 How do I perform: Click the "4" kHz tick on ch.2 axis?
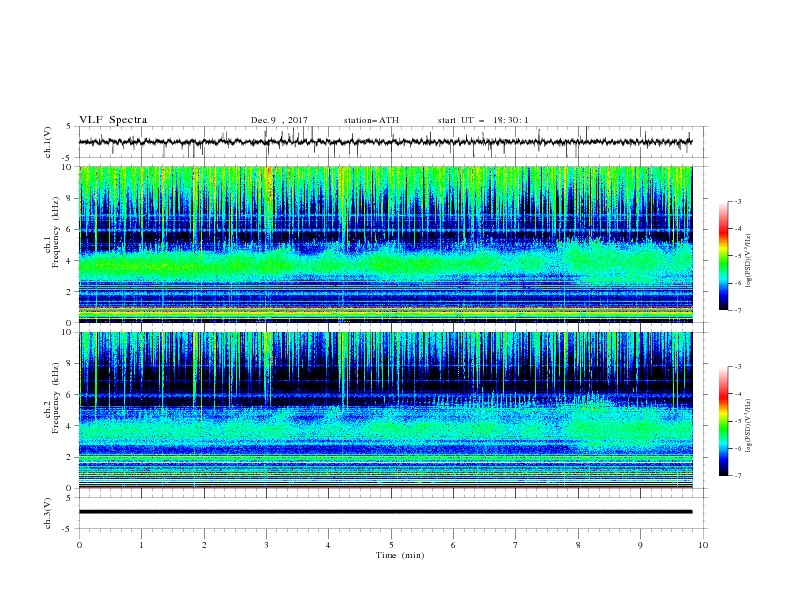coord(70,426)
